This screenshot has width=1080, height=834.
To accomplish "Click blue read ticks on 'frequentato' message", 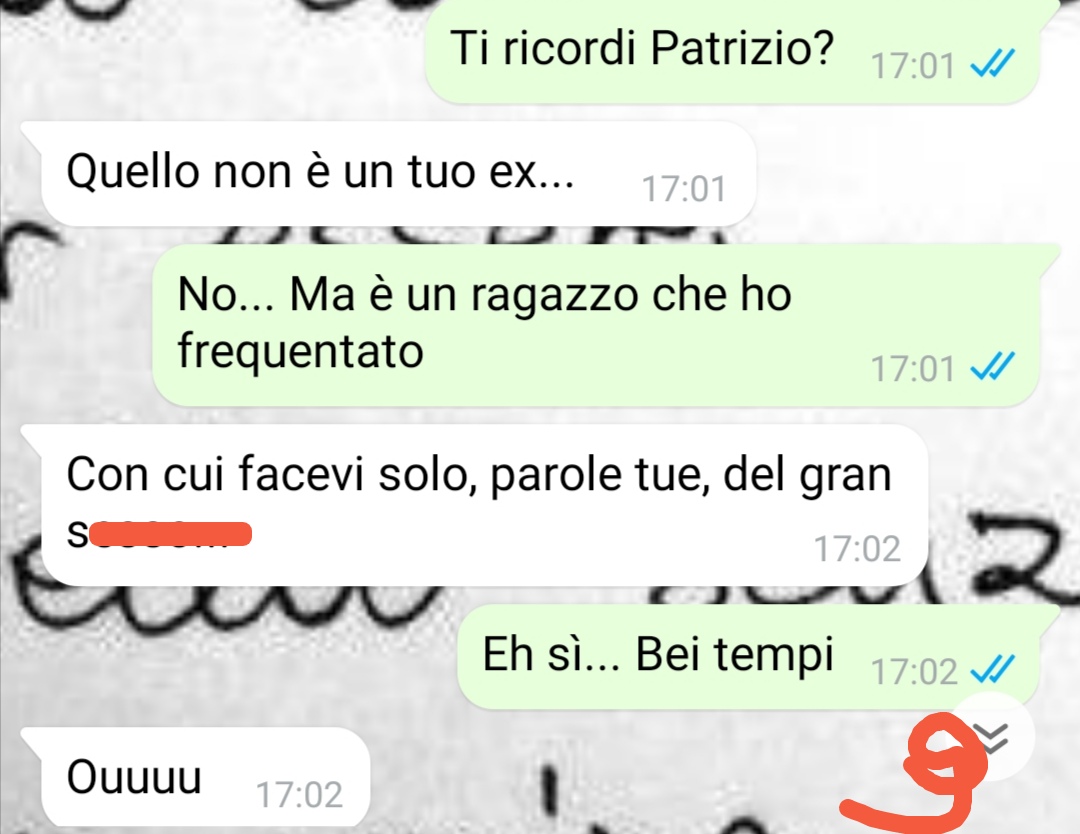I will point(992,367).
